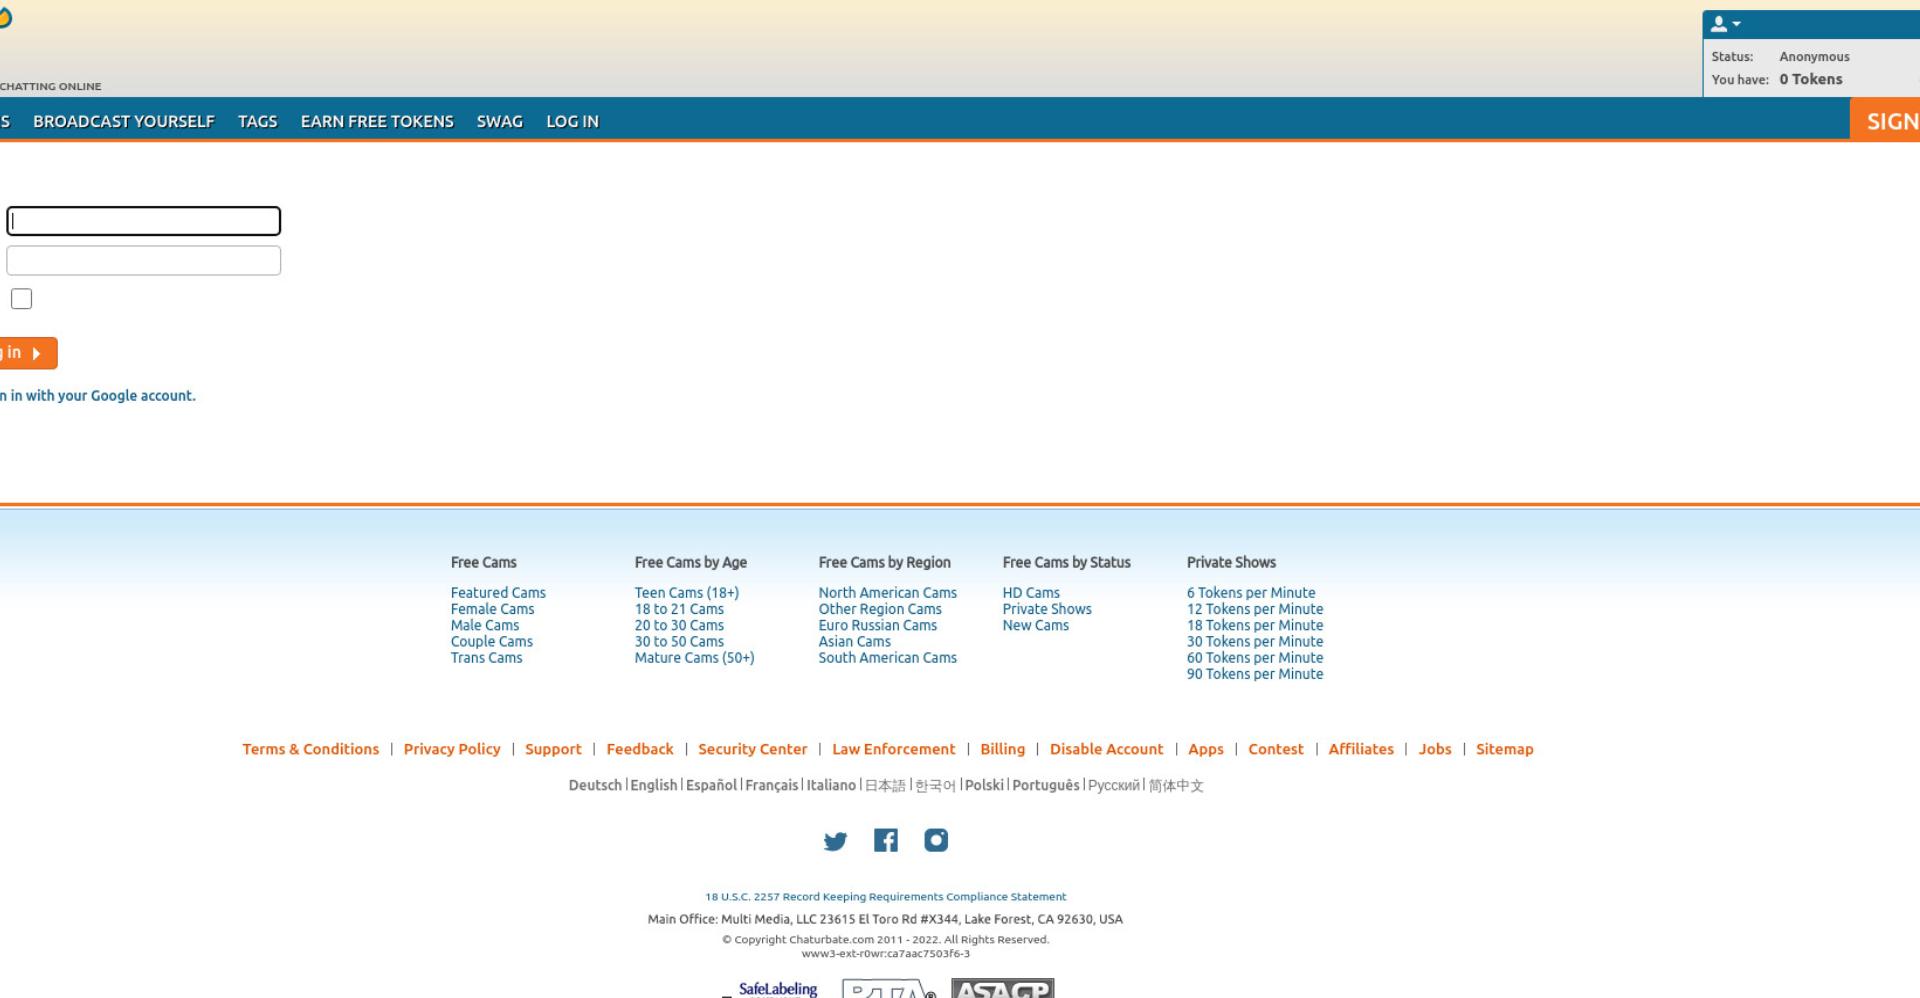Open the Twitter social icon
1920x998 pixels.
pos(835,841)
